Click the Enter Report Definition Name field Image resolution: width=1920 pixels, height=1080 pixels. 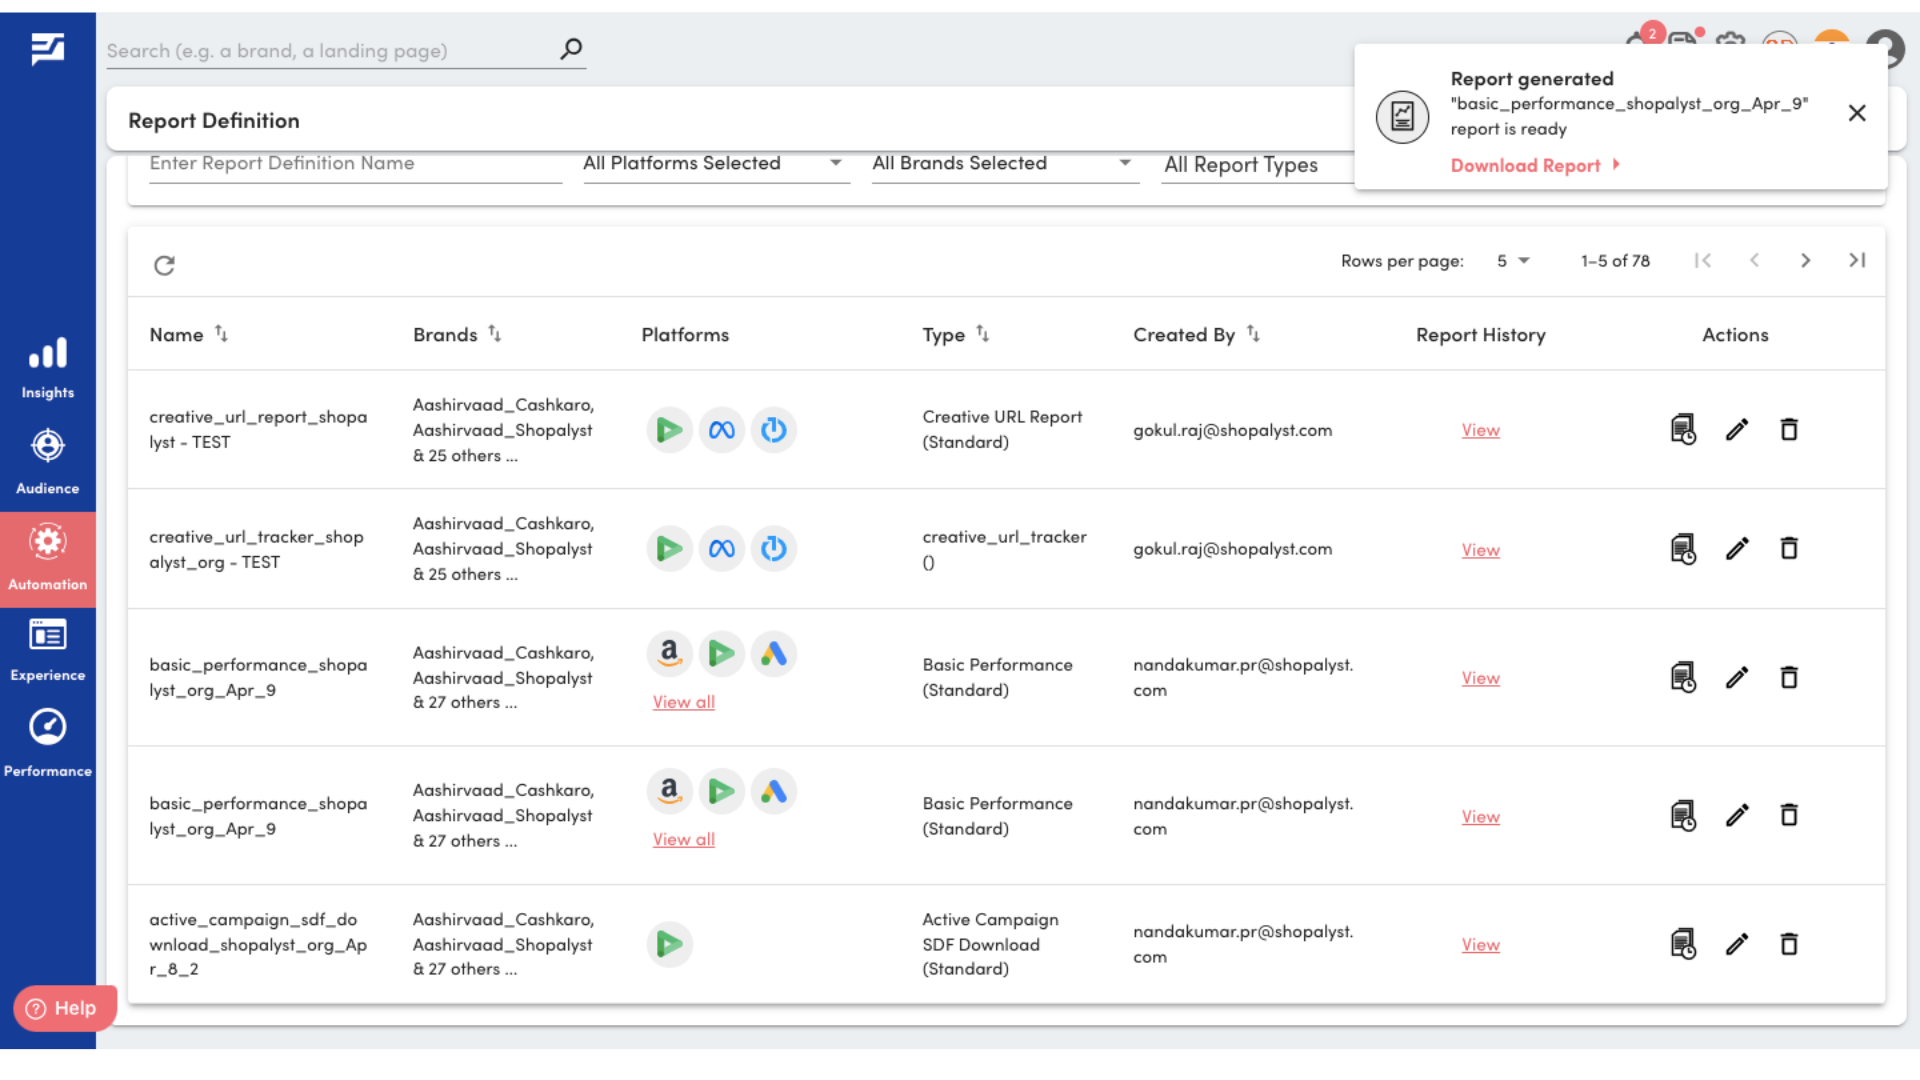click(x=355, y=164)
